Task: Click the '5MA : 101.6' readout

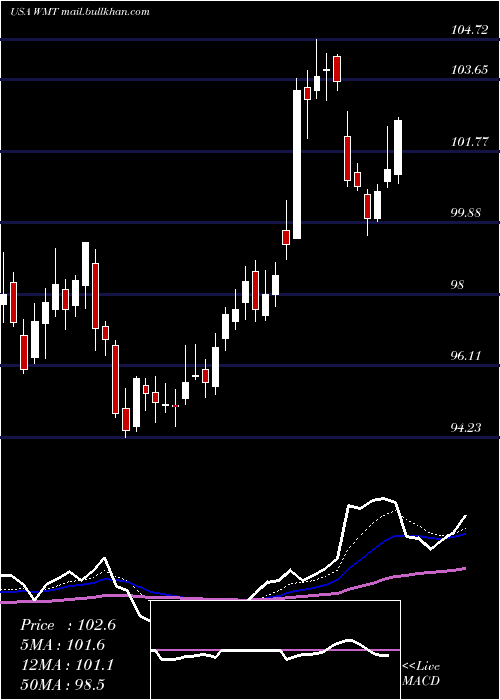Action: [x=63, y=645]
